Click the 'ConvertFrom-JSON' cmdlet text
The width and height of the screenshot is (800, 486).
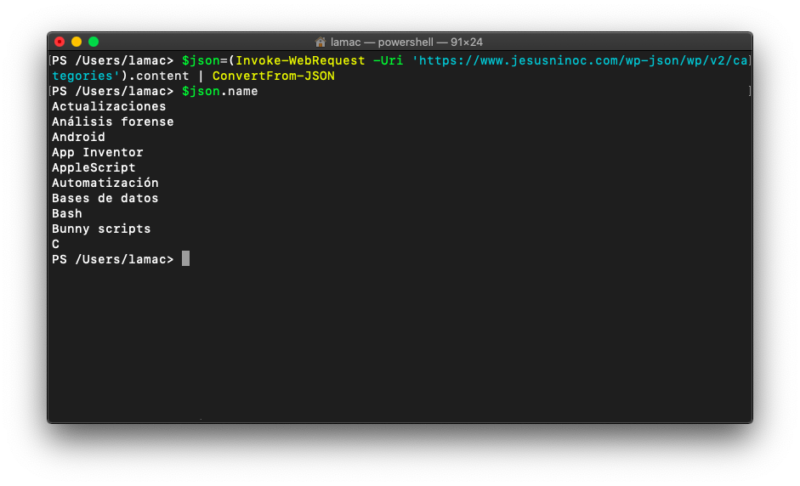pyautogui.click(x=273, y=76)
